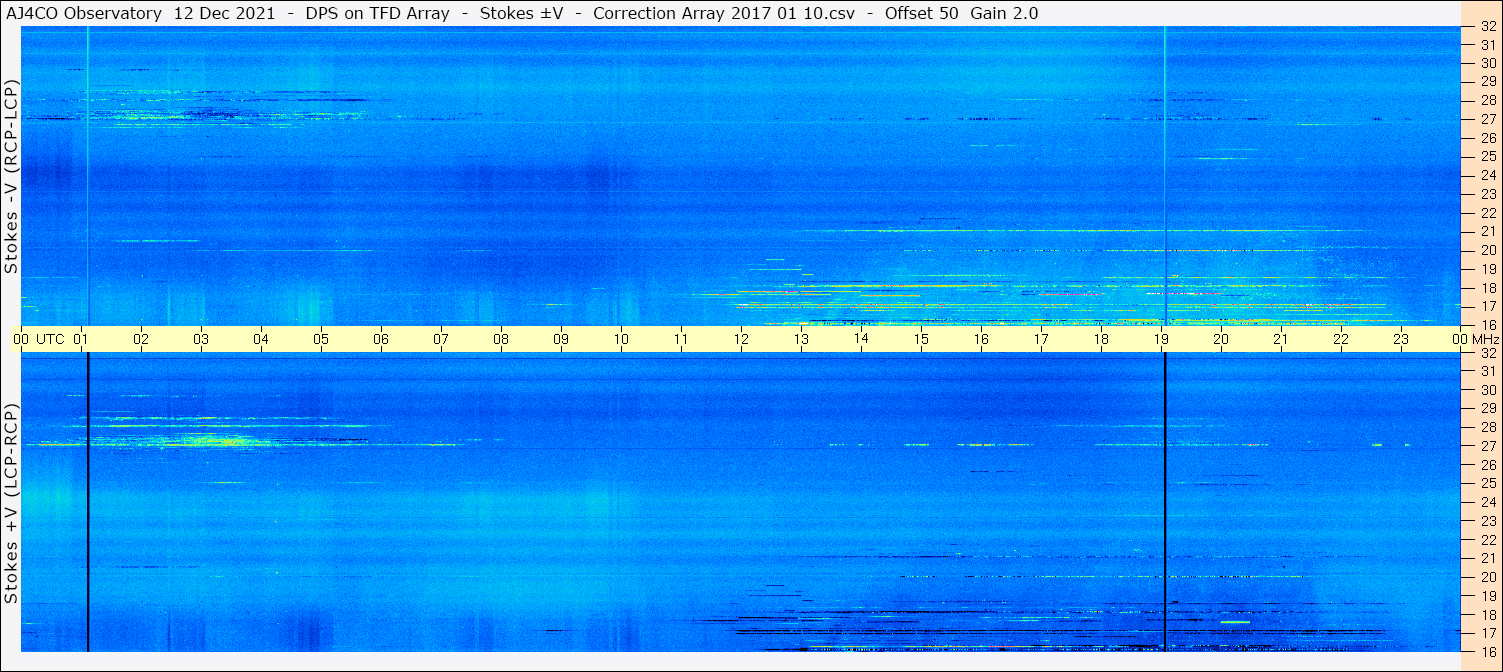1503x672 pixels.
Task: Click the 'Stokes -V (RCP-LCP)' axis label
Action: tap(11, 177)
